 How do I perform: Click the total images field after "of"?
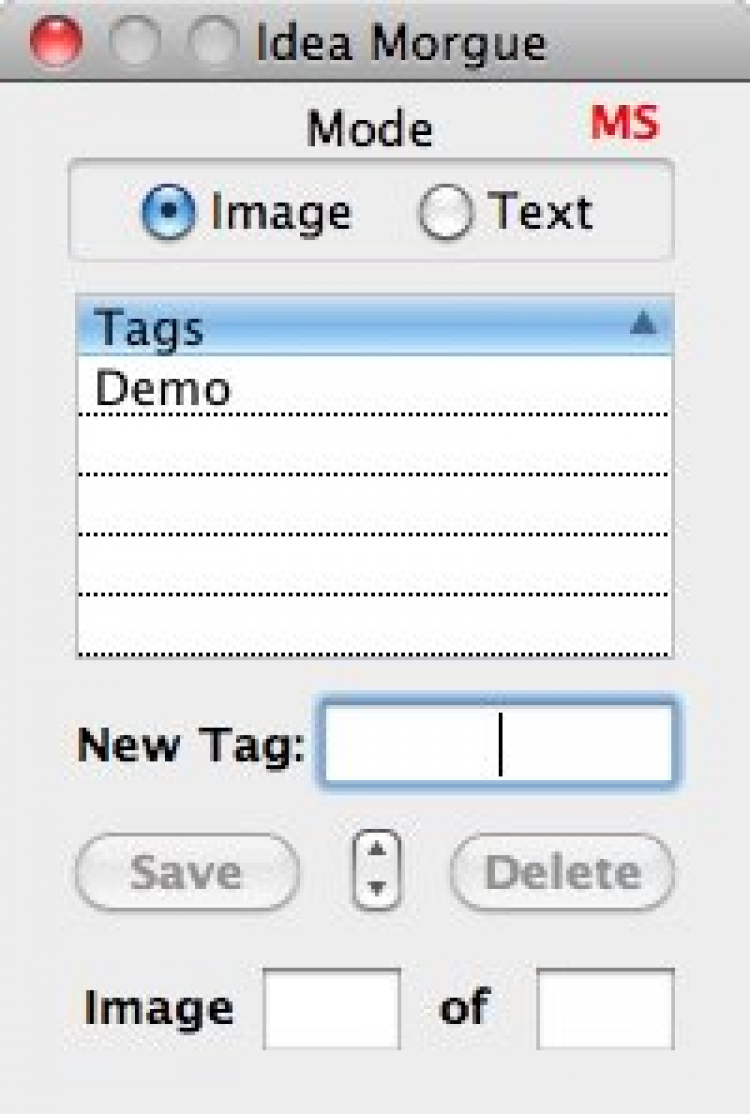tap(605, 1007)
